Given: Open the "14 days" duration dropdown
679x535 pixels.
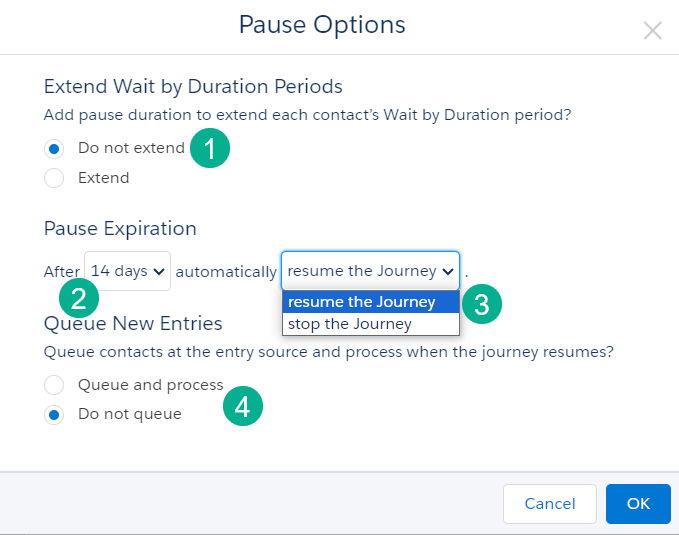Looking at the screenshot, I should 127,271.
